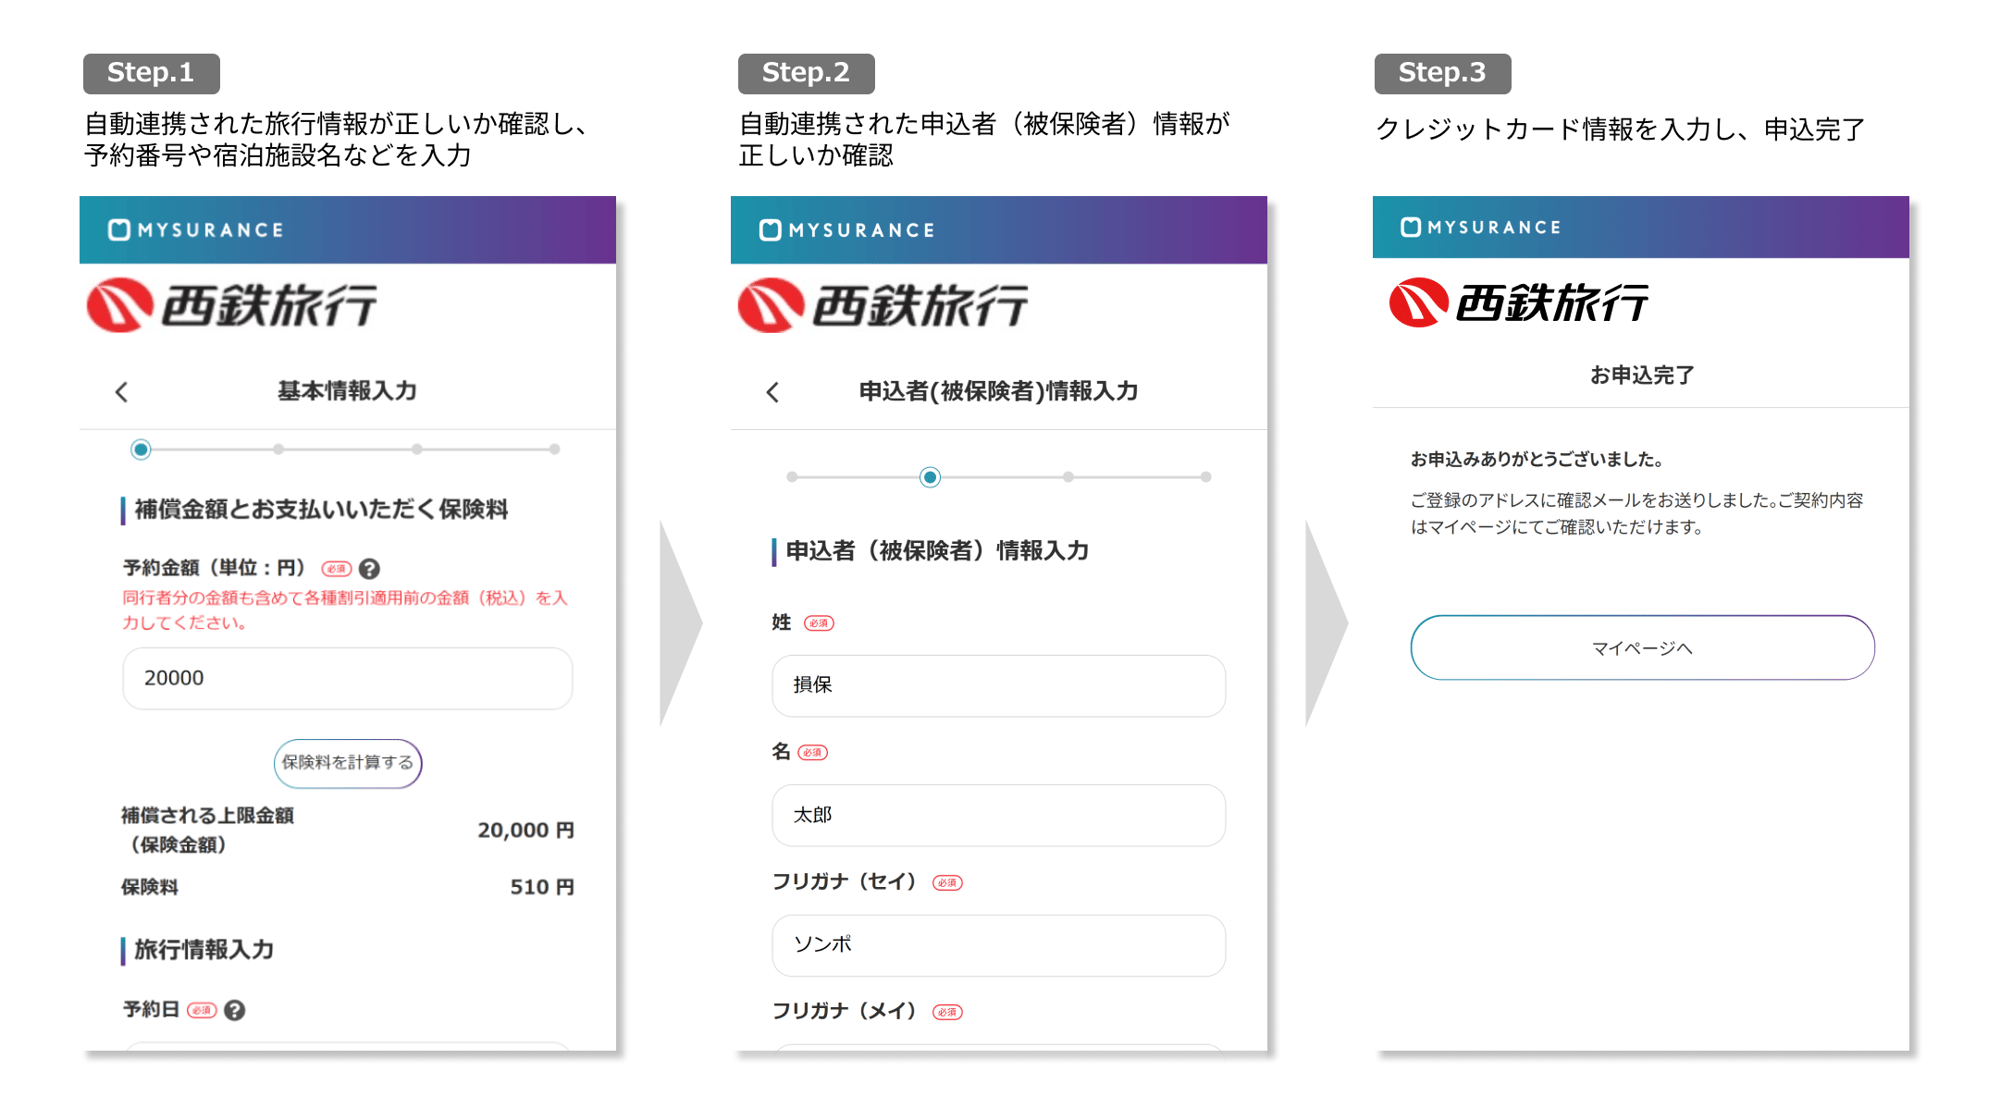
Task: Click the Step.1 label badge
Action: coord(151,73)
